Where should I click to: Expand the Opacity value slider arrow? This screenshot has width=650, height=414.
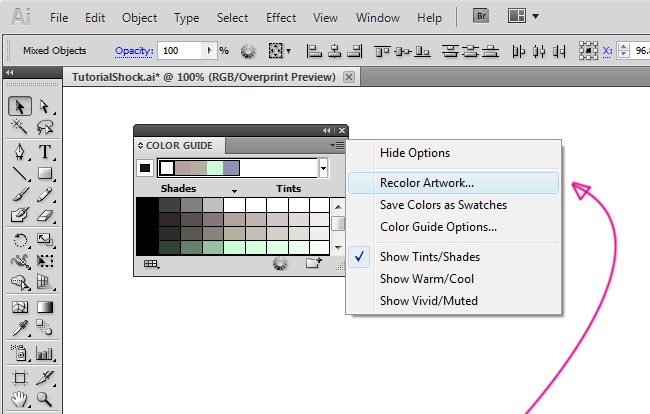pyautogui.click(x=210, y=50)
